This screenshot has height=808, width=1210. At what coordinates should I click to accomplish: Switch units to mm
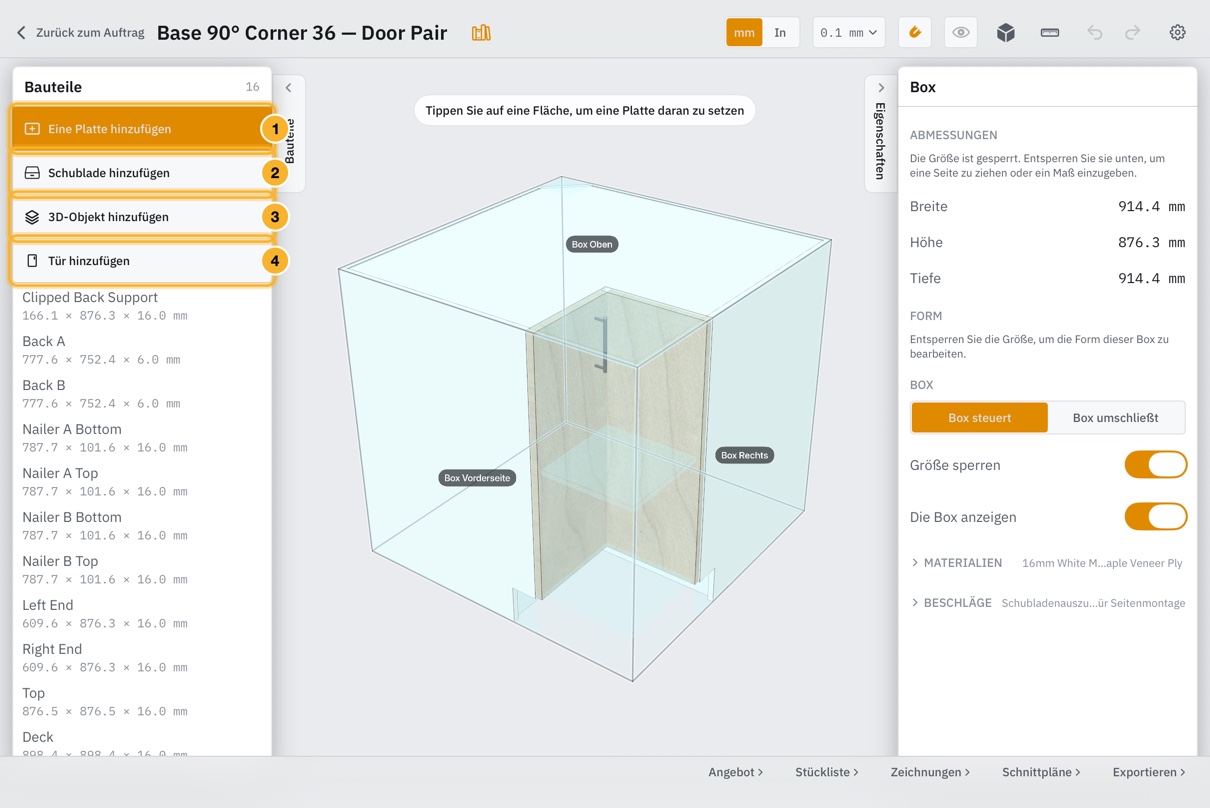(744, 33)
